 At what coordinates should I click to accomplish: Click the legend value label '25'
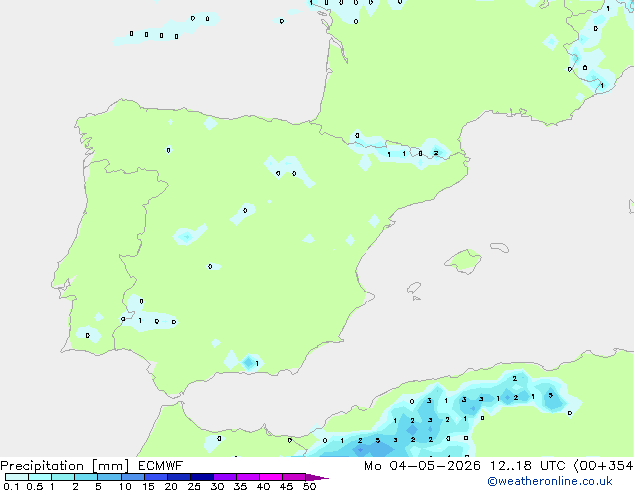coord(194,486)
